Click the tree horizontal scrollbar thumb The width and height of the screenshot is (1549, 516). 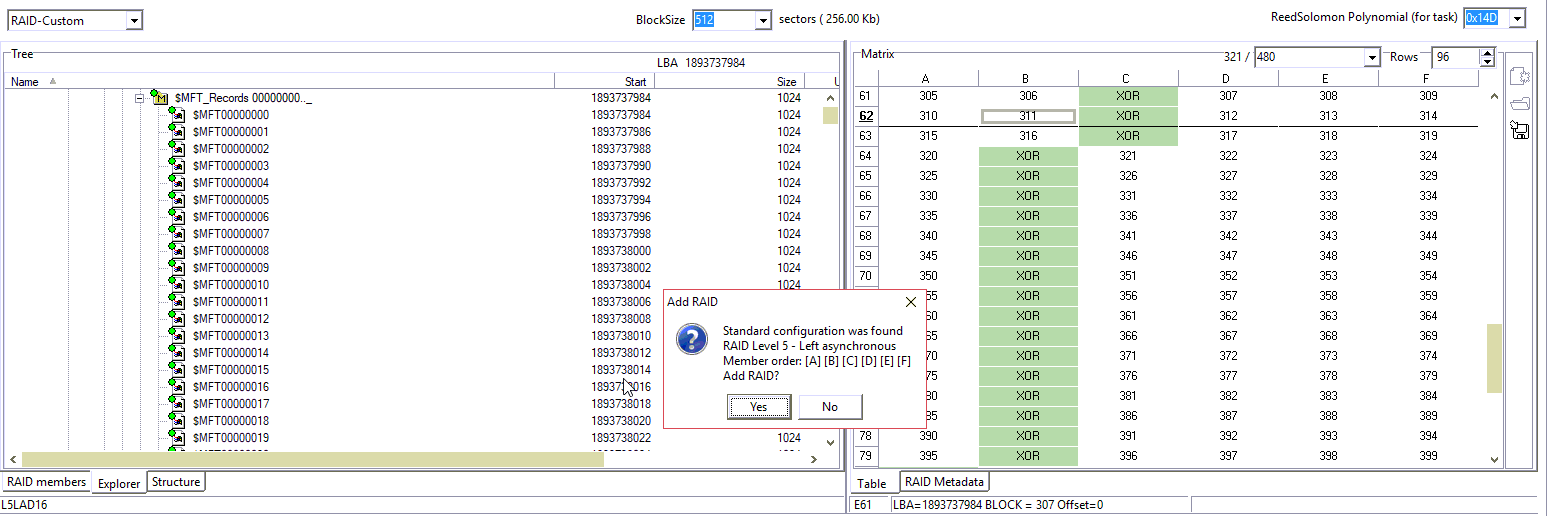(x=312, y=459)
